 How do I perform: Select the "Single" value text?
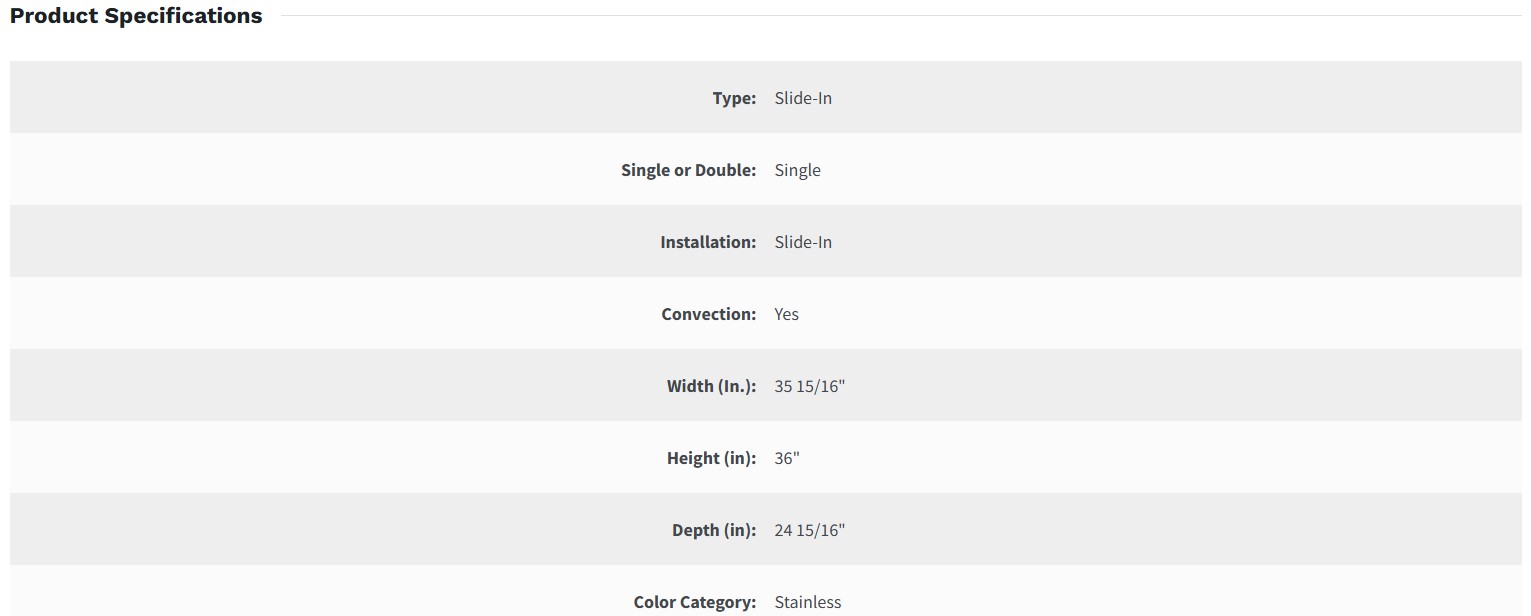click(797, 170)
